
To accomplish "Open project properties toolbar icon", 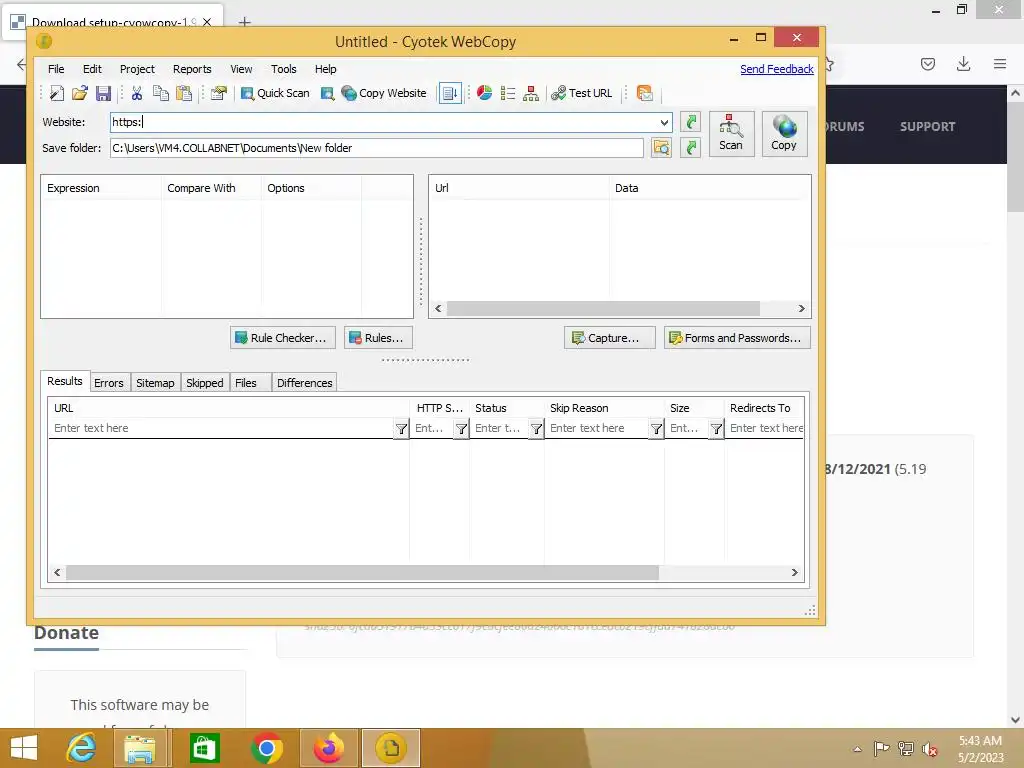I will click(x=219, y=93).
